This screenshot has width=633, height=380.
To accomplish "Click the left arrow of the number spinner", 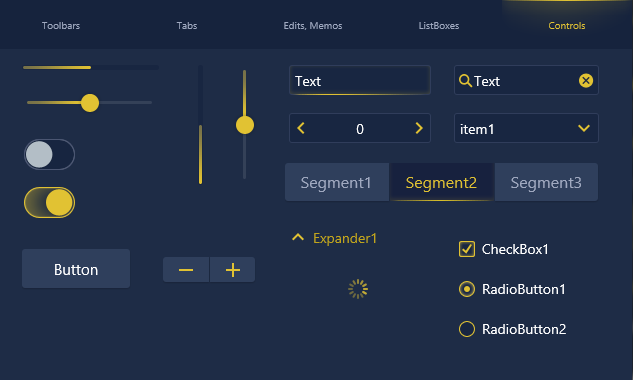I will coord(301,128).
